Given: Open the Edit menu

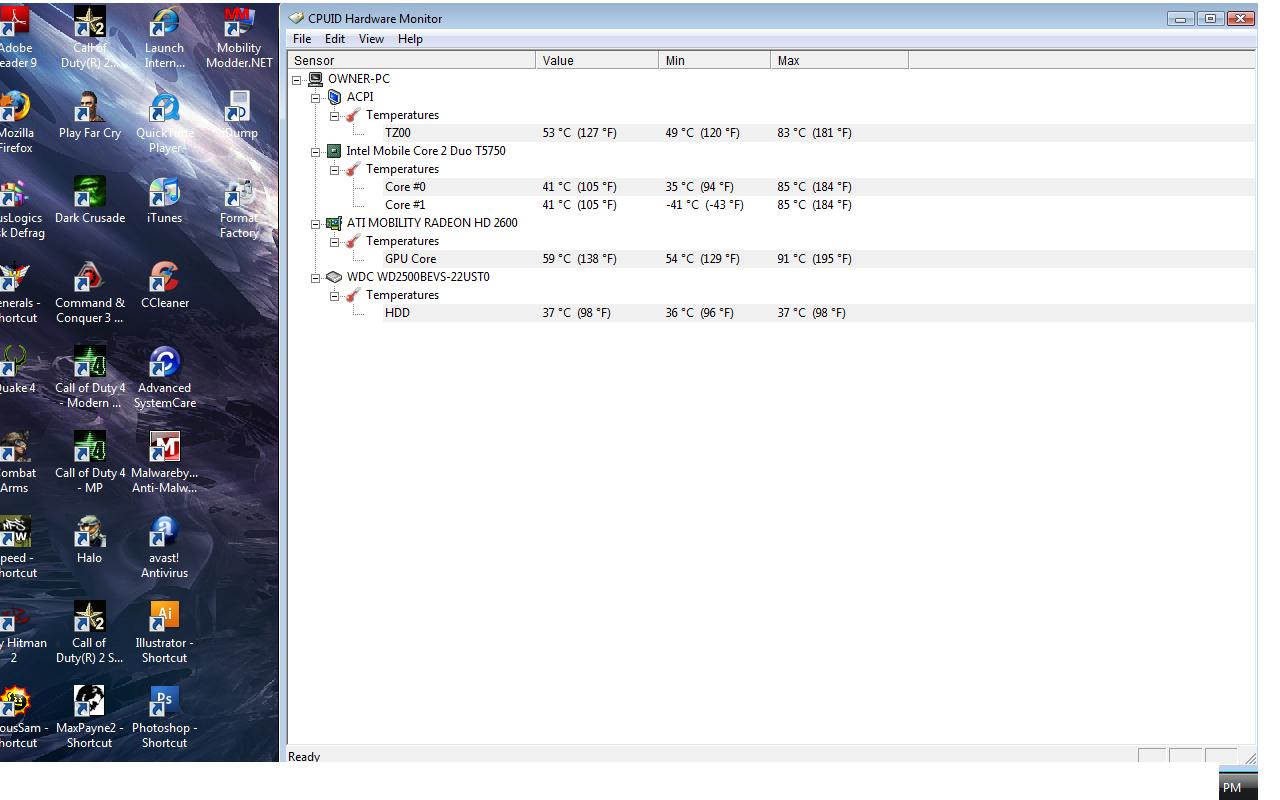Looking at the screenshot, I should click(x=335, y=39).
